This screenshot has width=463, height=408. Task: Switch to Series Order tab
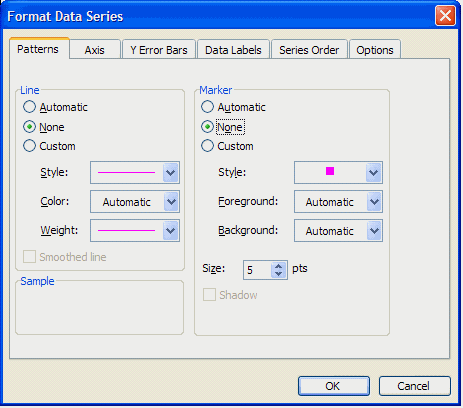(x=309, y=50)
